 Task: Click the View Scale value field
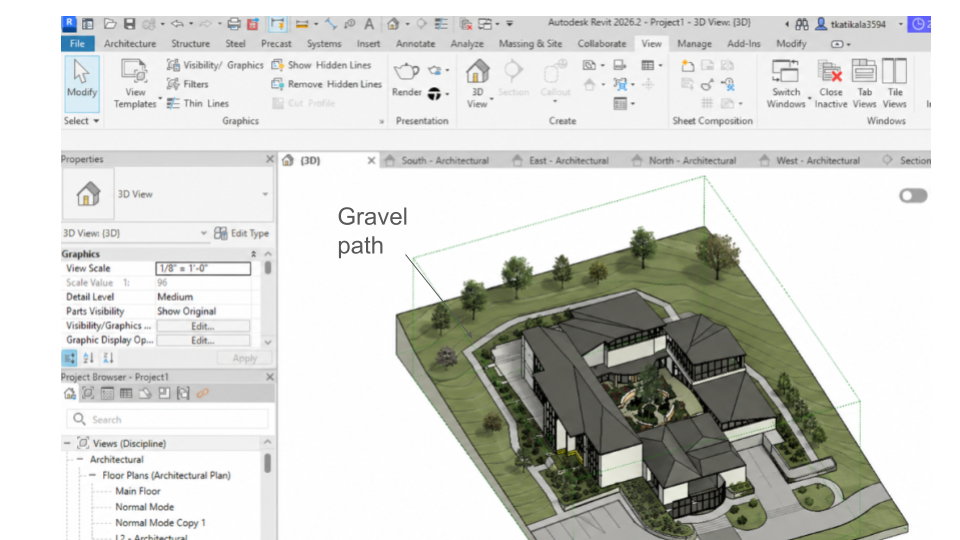203,268
